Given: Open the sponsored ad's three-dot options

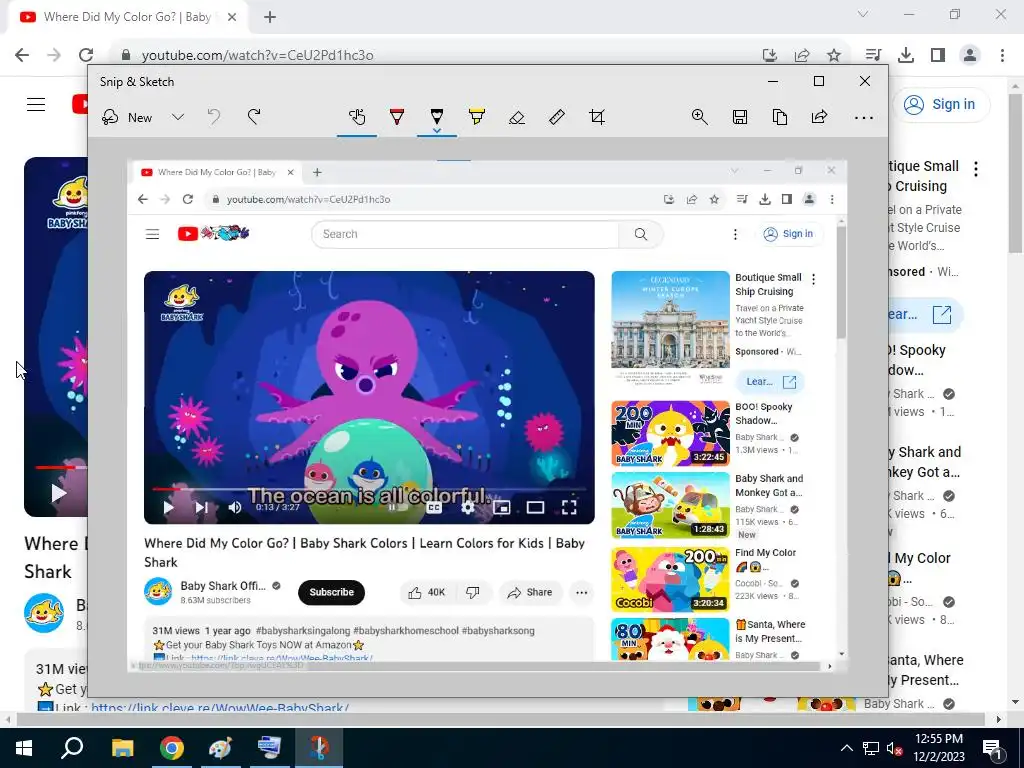Looking at the screenshot, I should [x=976, y=169].
